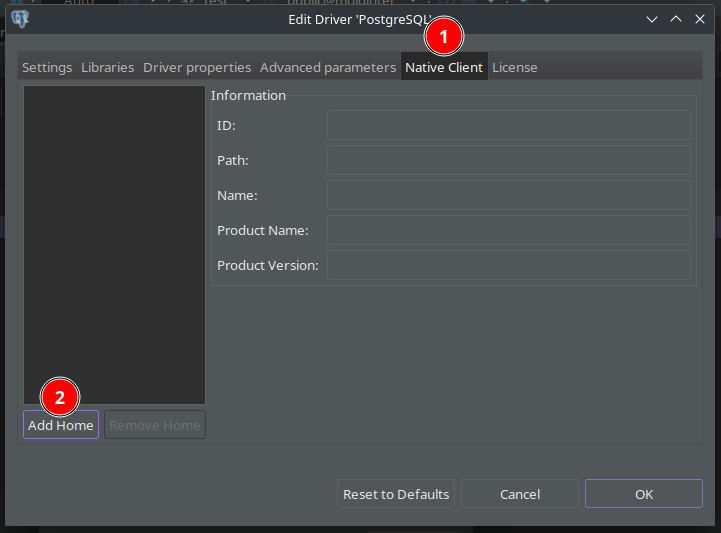
Task: Cancel the Edit Driver dialog
Action: pyautogui.click(x=520, y=494)
